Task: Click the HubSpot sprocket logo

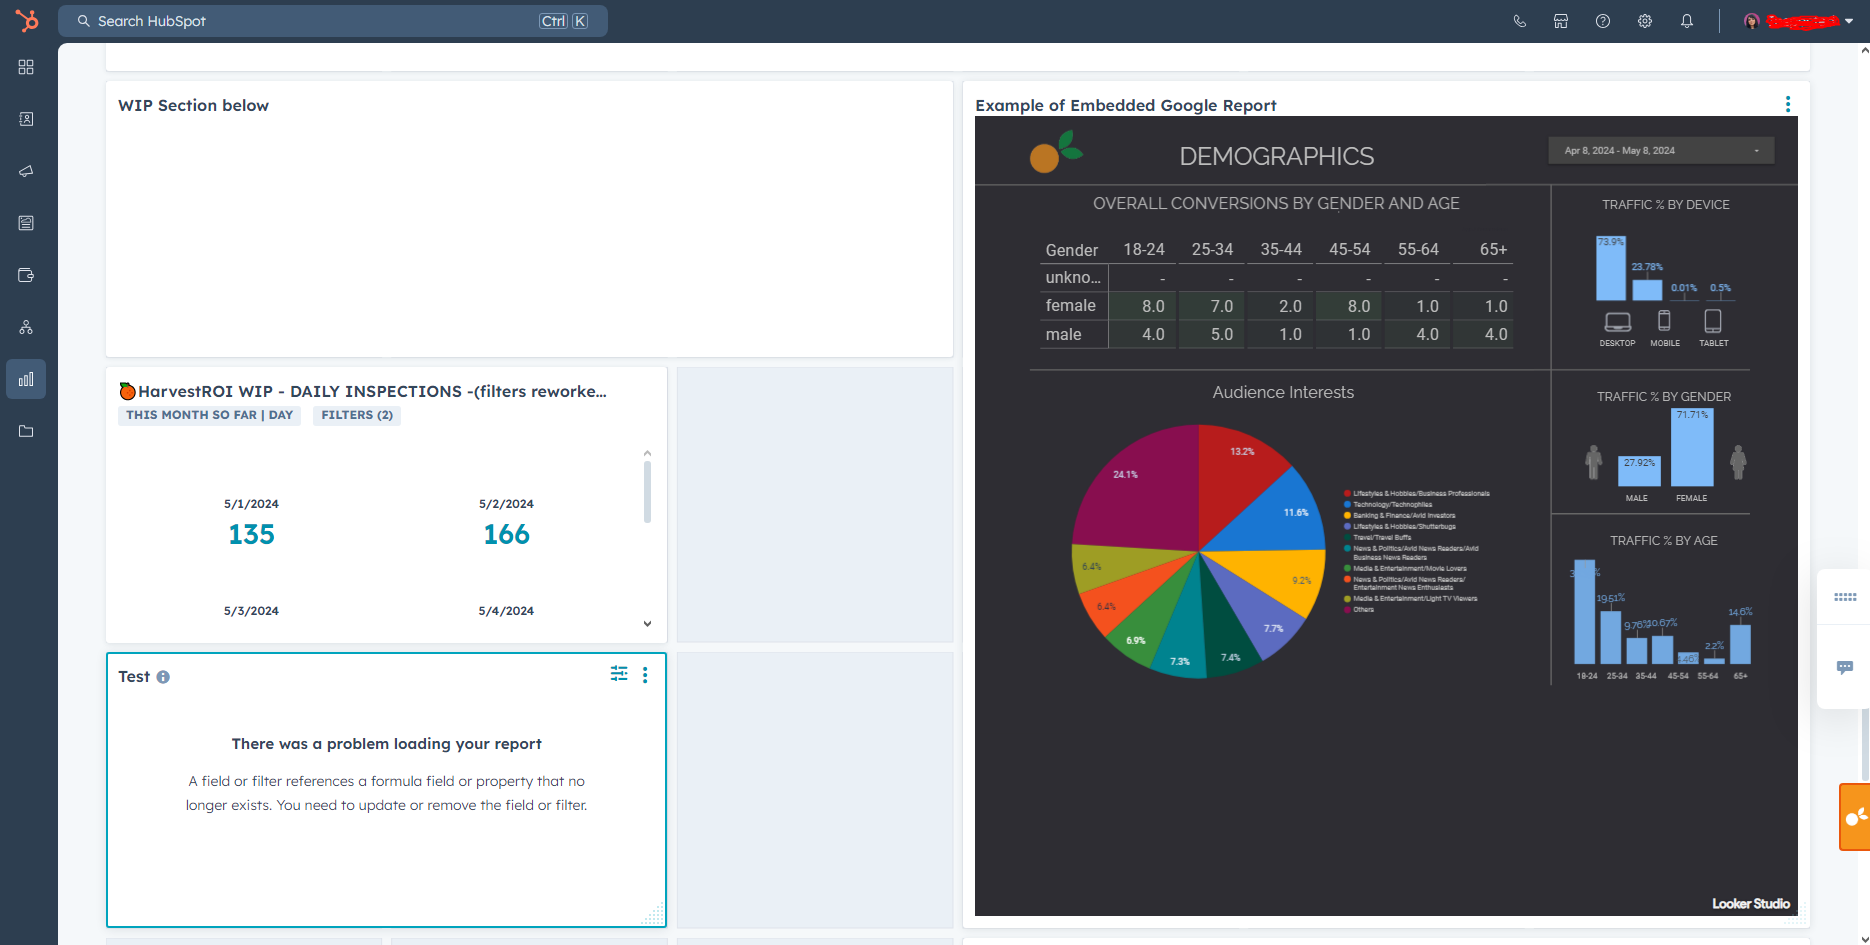Action: (27, 20)
